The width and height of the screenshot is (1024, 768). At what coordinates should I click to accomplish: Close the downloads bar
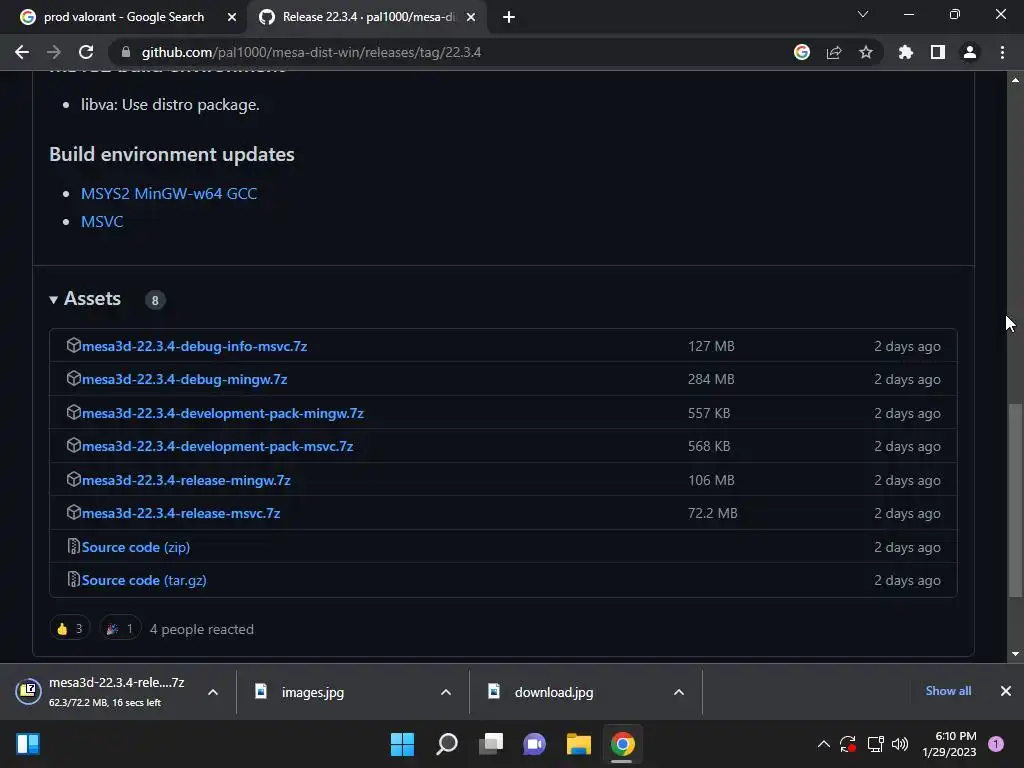pyautogui.click(x=1006, y=691)
